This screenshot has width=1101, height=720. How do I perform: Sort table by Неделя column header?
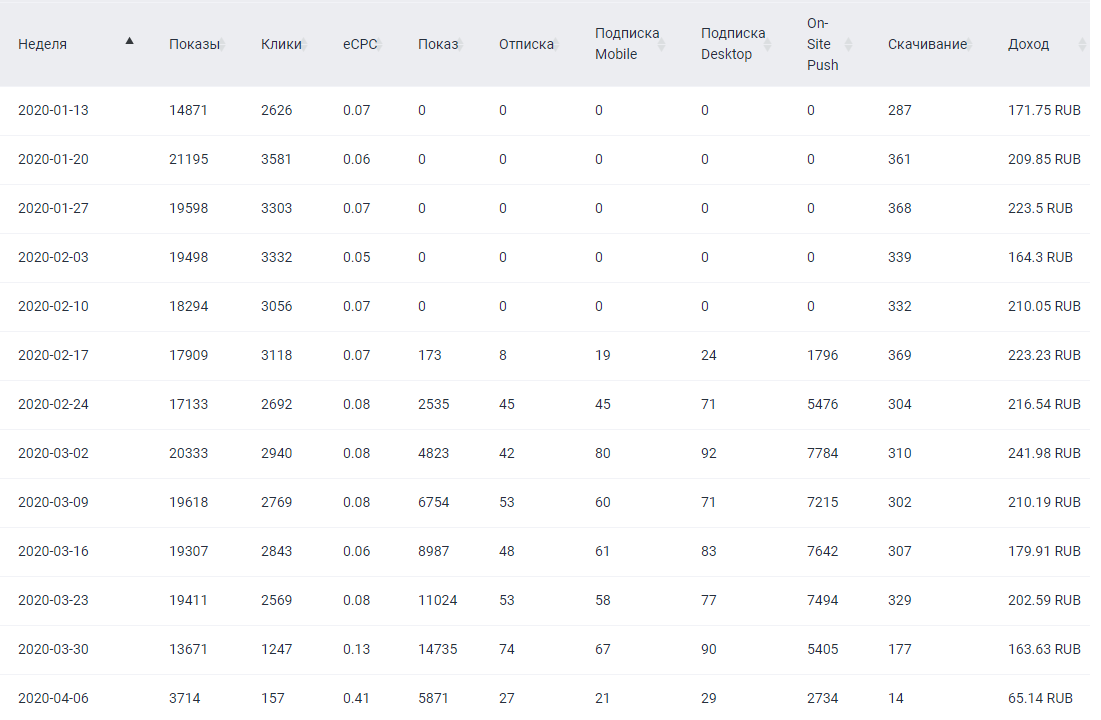tap(43, 45)
